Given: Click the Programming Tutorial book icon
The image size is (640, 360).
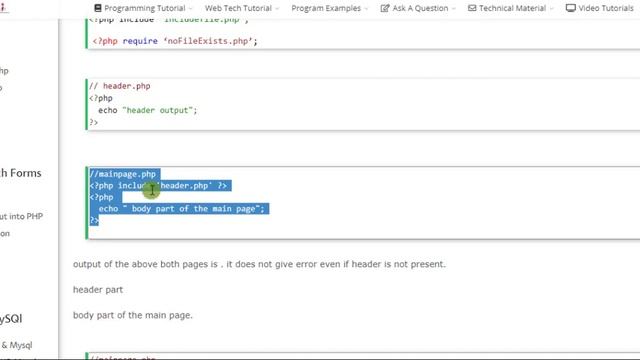Looking at the screenshot, I should (98, 8).
